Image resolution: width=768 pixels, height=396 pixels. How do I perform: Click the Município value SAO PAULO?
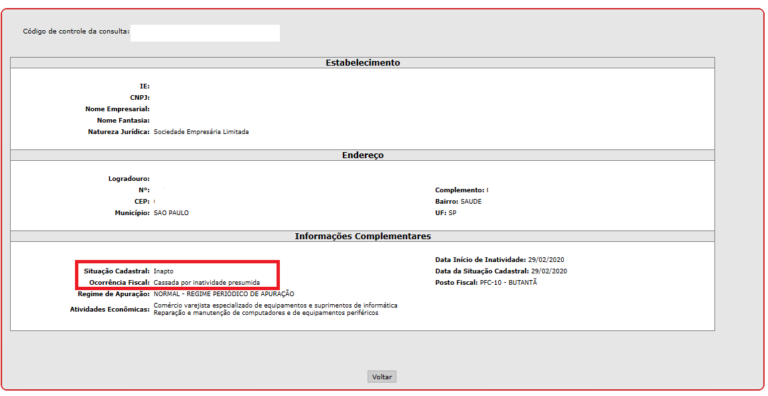click(171, 213)
